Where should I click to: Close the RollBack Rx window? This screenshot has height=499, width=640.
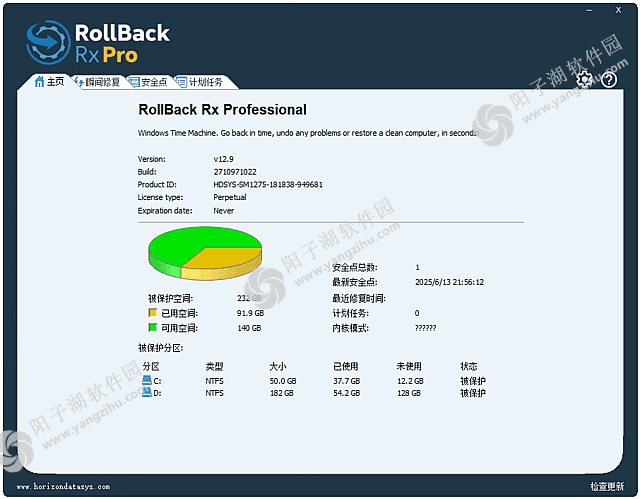coord(618,10)
